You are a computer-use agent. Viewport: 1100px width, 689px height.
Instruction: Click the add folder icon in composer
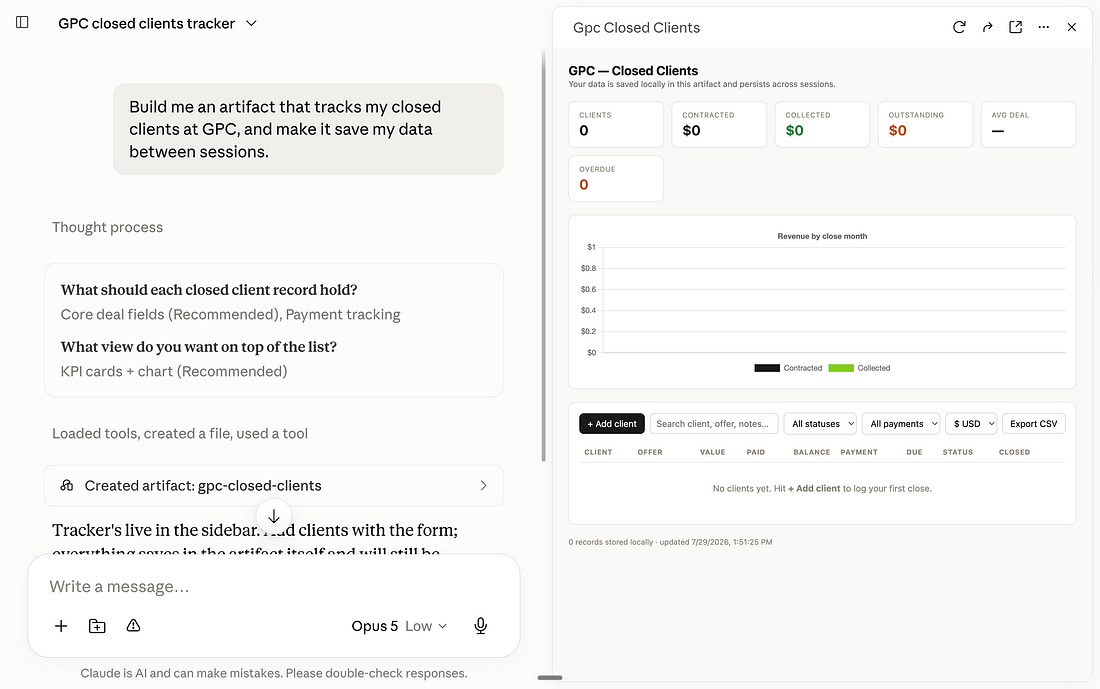click(x=97, y=626)
